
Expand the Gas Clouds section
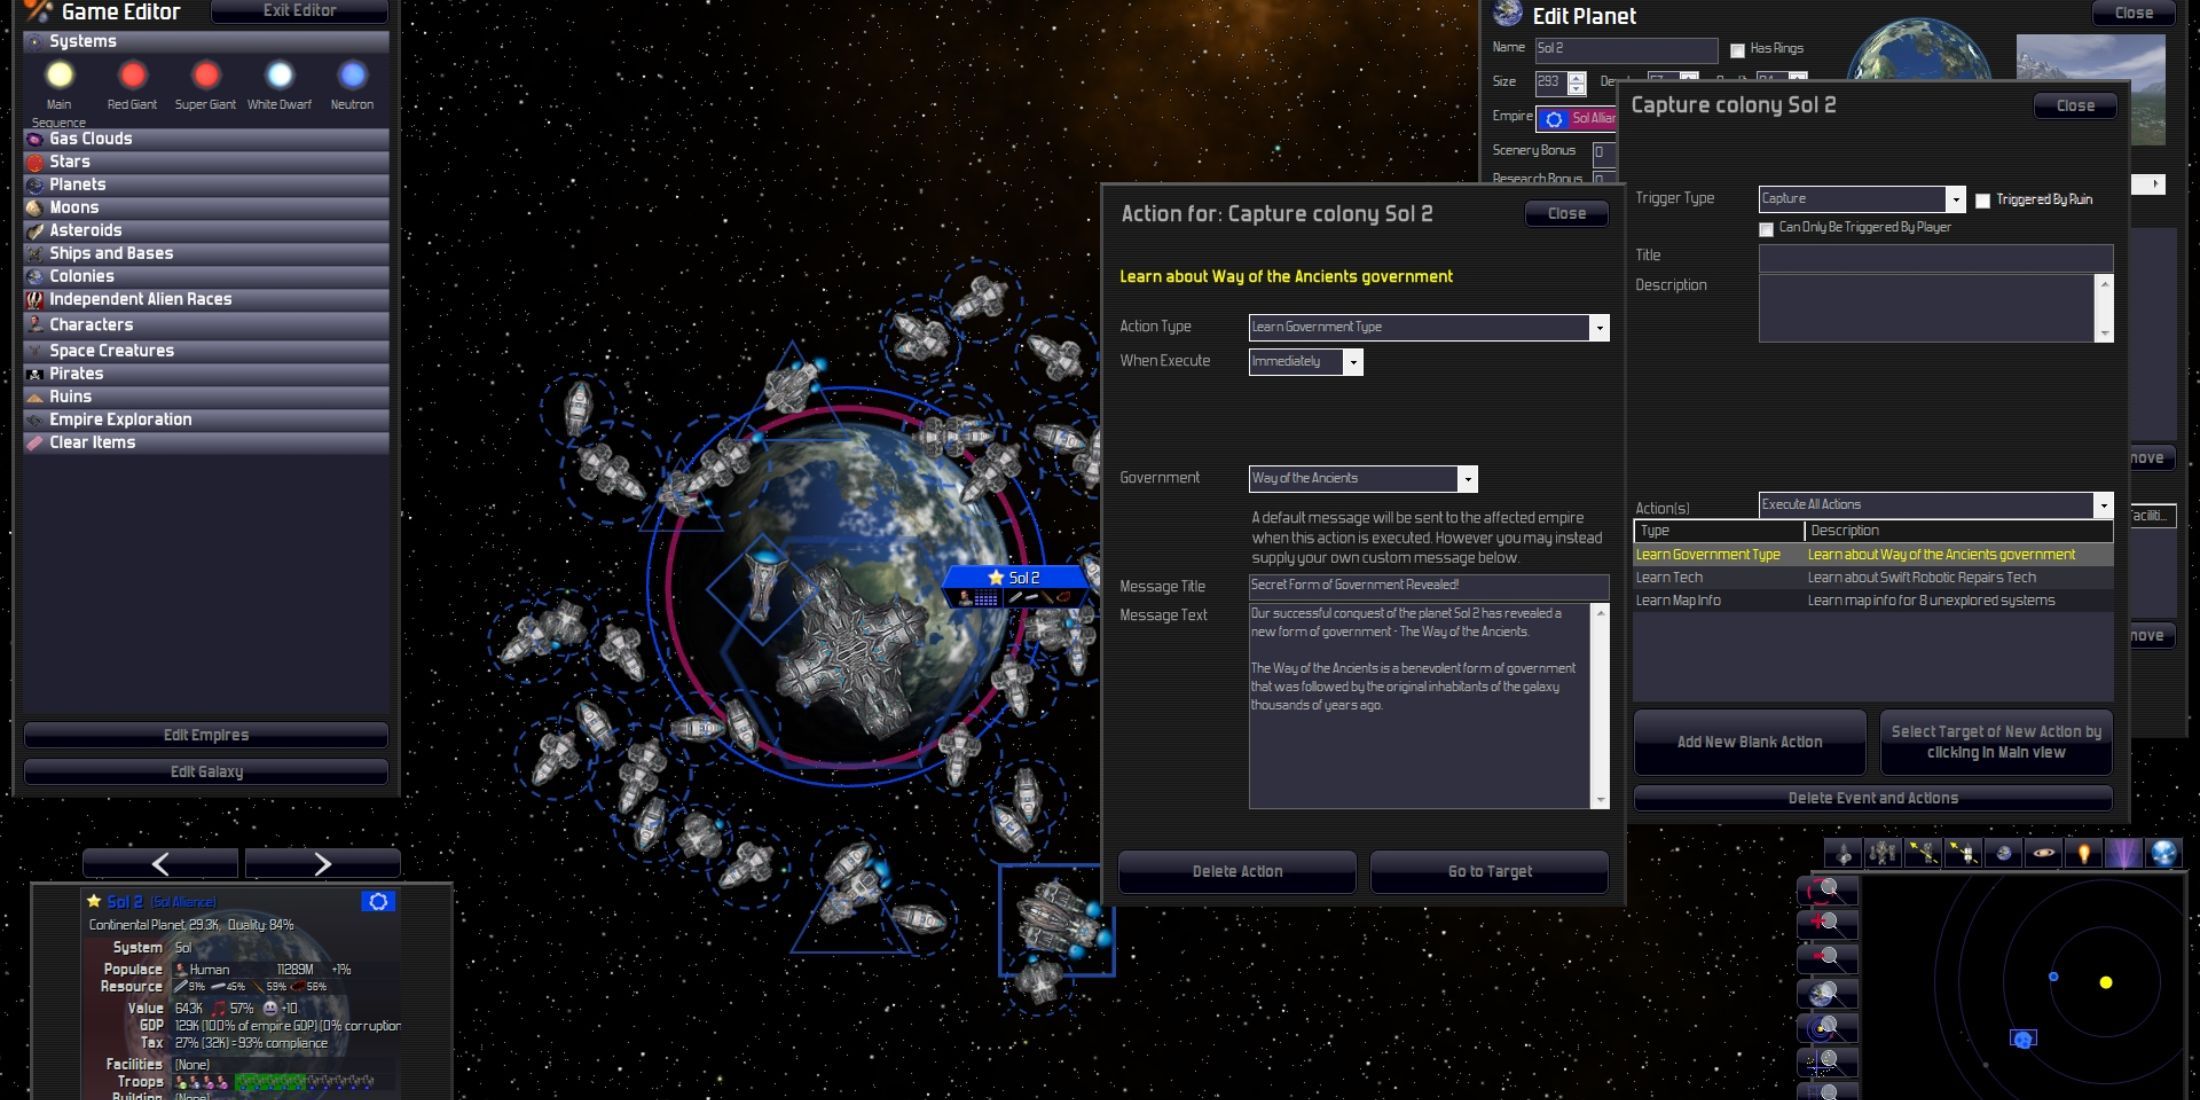click(206, 139)
